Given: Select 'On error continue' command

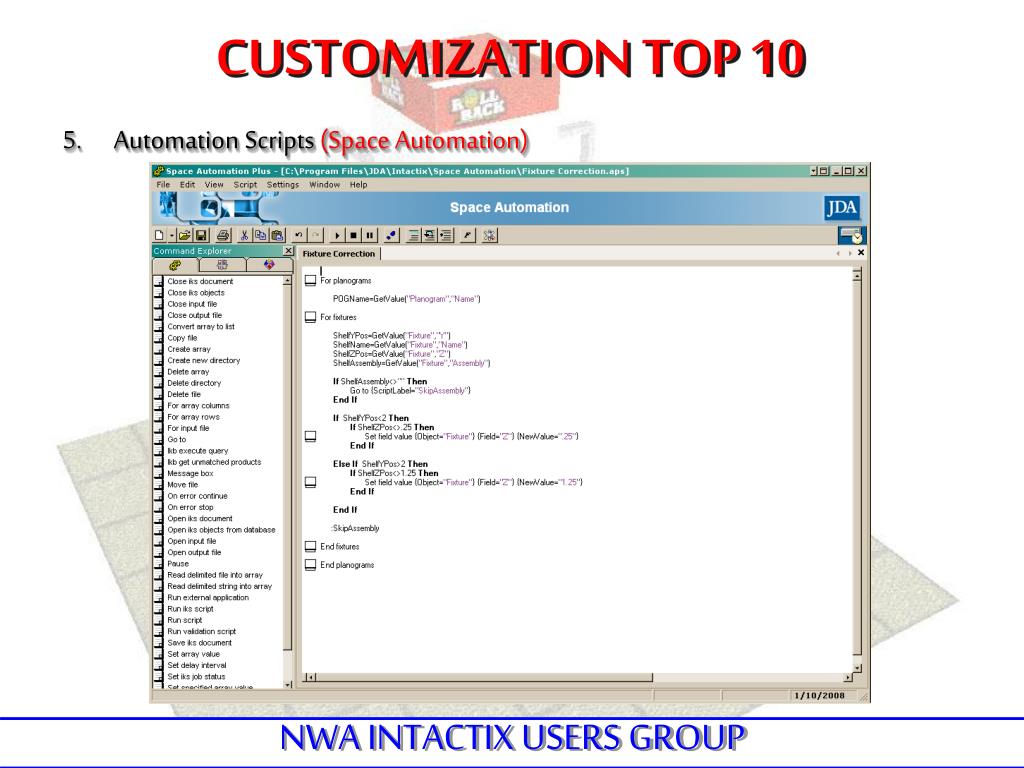Looking at the screenshot, I should (x=197, y=496).
